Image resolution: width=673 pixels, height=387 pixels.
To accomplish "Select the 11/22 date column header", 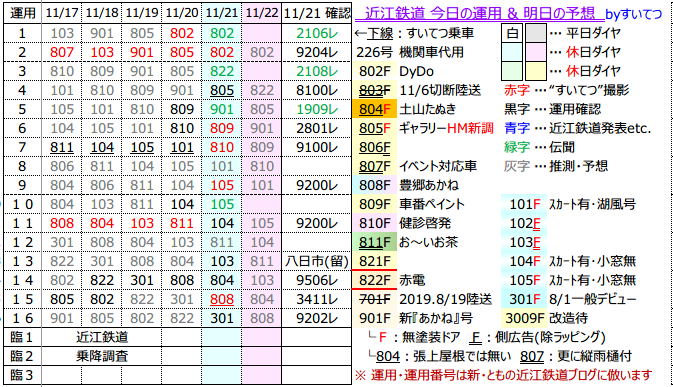I will (261, 13).
